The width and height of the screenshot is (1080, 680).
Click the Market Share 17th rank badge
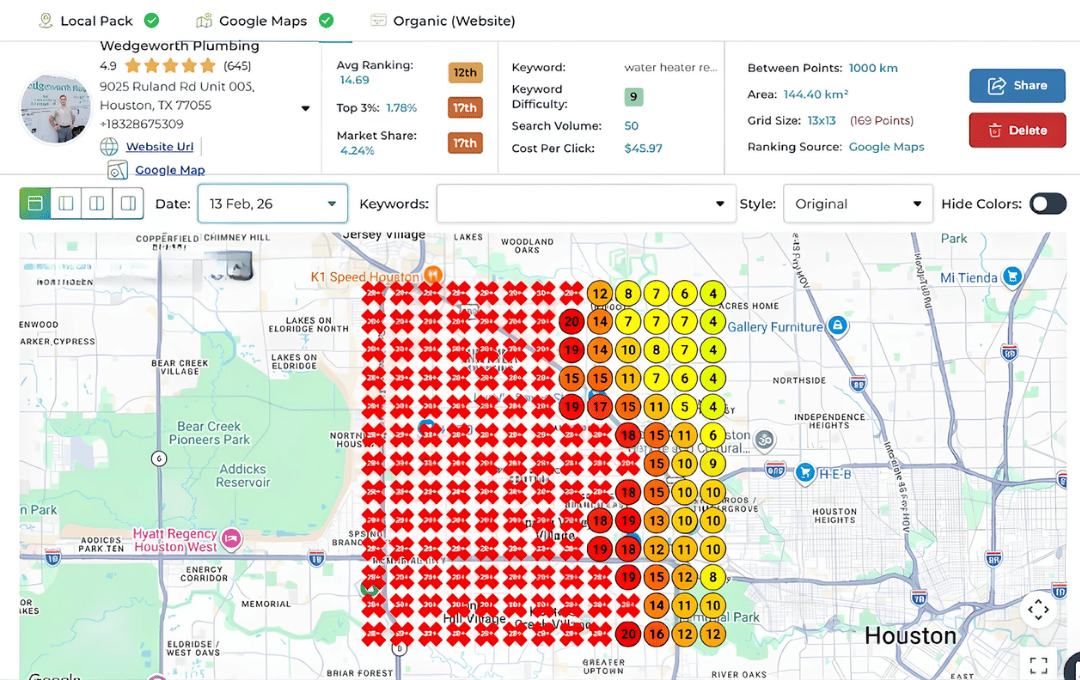(x=465, y=143)
